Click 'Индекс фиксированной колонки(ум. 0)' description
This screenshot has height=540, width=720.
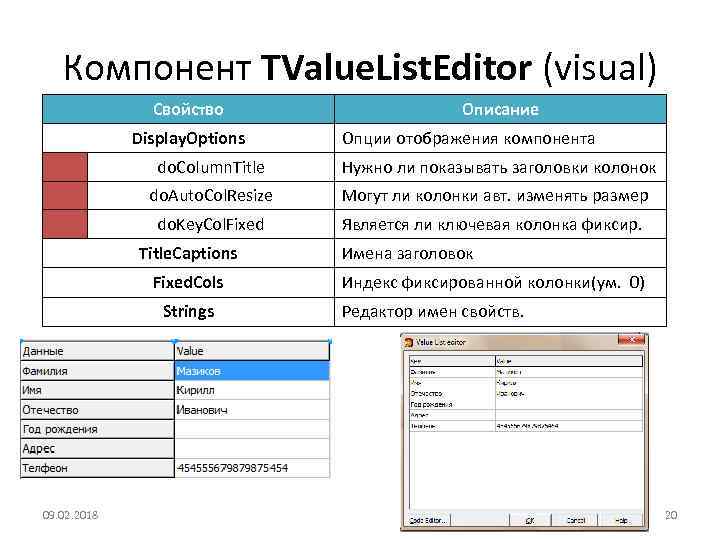tap(493, 282)
